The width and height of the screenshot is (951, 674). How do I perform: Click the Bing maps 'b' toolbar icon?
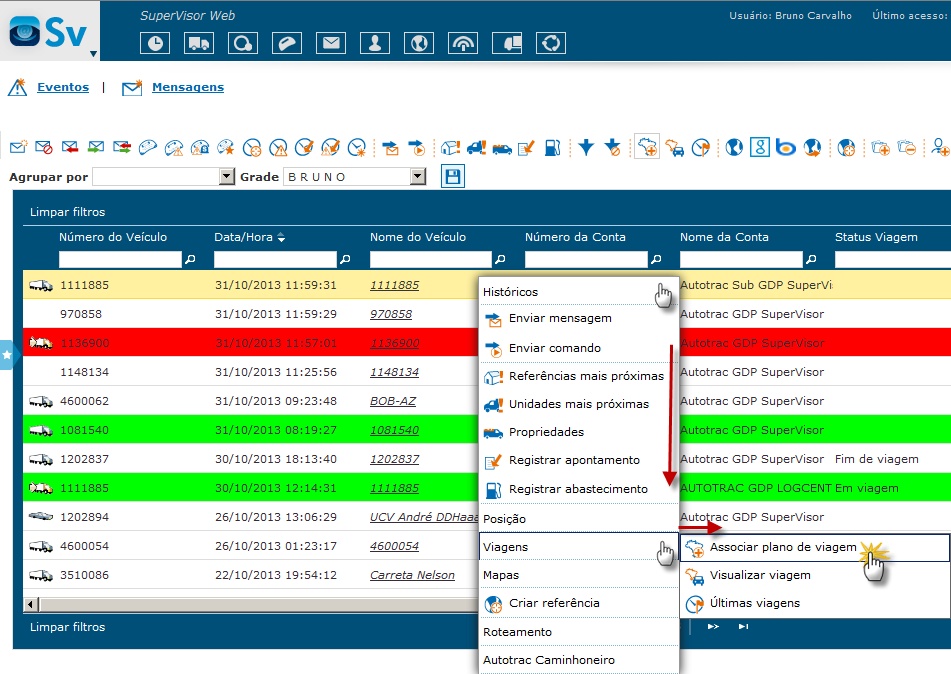point(785,147)
